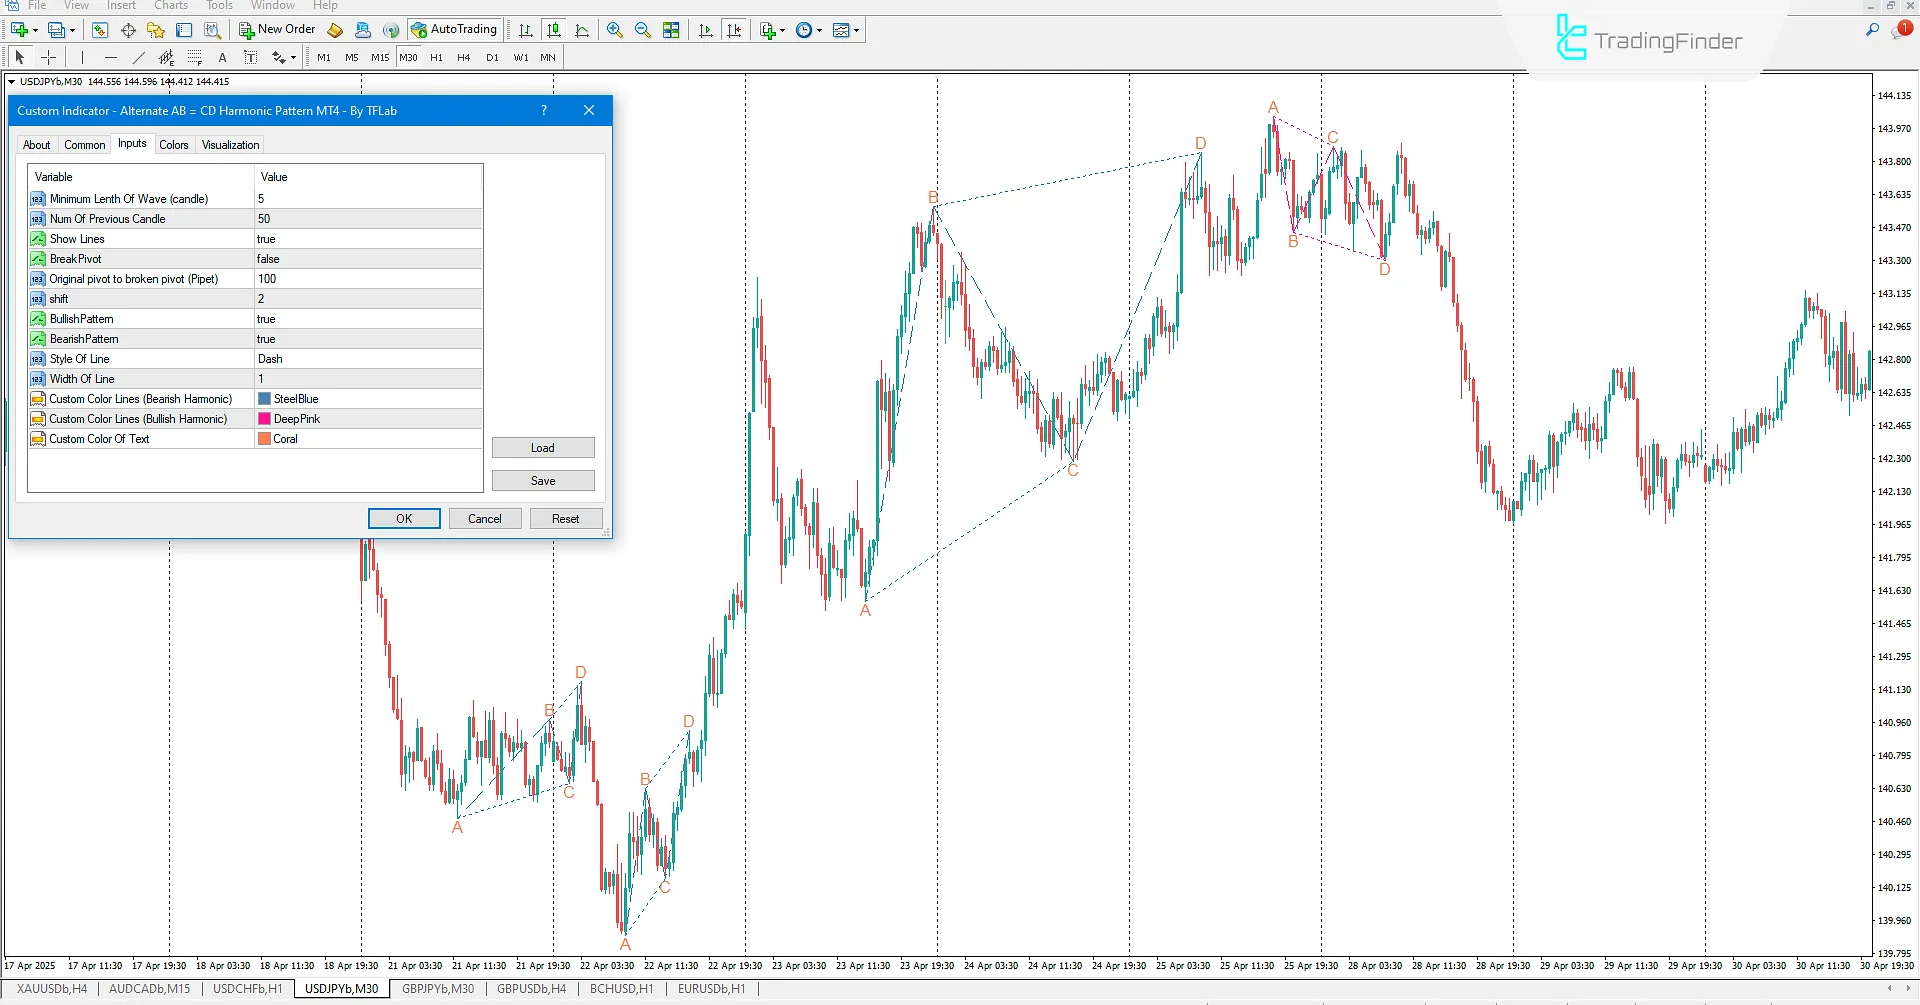Open the Charts menu
The width and height of the screenshot is (1920, 1005).
click(170, 6)
